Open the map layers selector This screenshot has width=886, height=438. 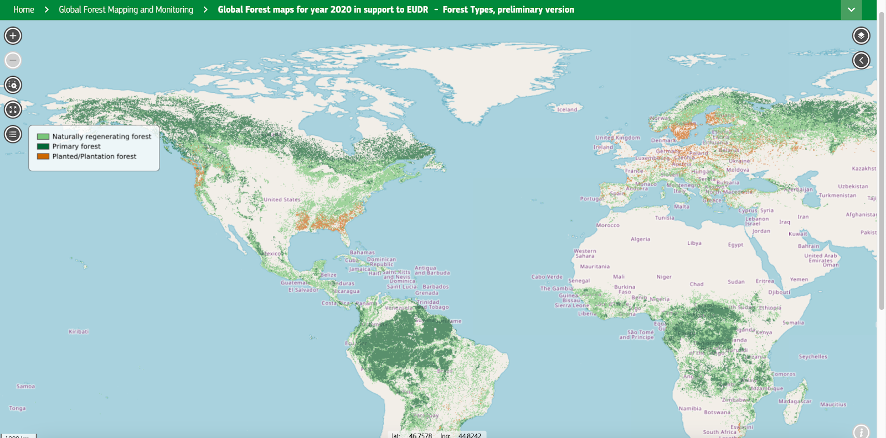[x=861, y=35]
